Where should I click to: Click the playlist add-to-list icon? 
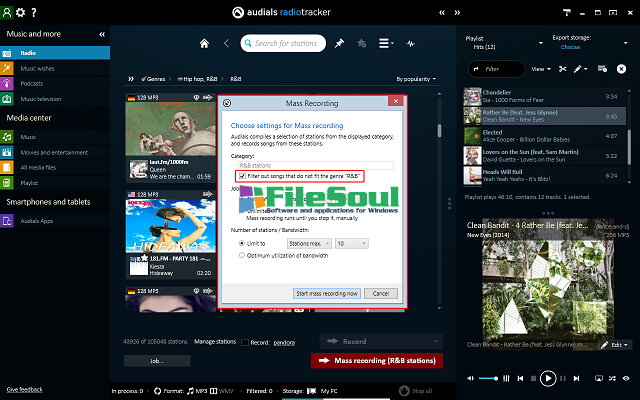point(602,69)
